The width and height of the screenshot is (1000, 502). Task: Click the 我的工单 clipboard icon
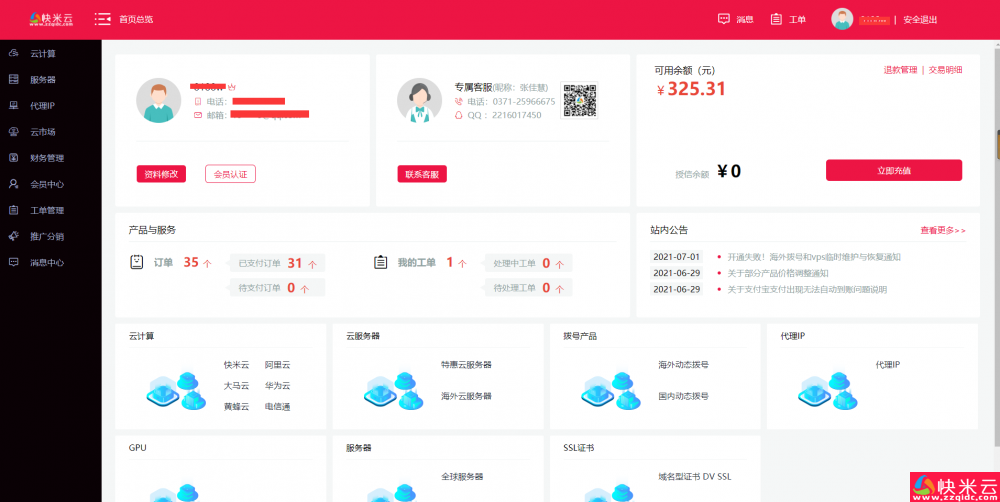381,262
